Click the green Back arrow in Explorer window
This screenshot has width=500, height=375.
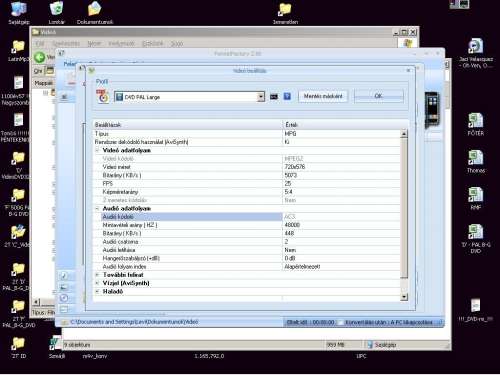tap(40, 57)
